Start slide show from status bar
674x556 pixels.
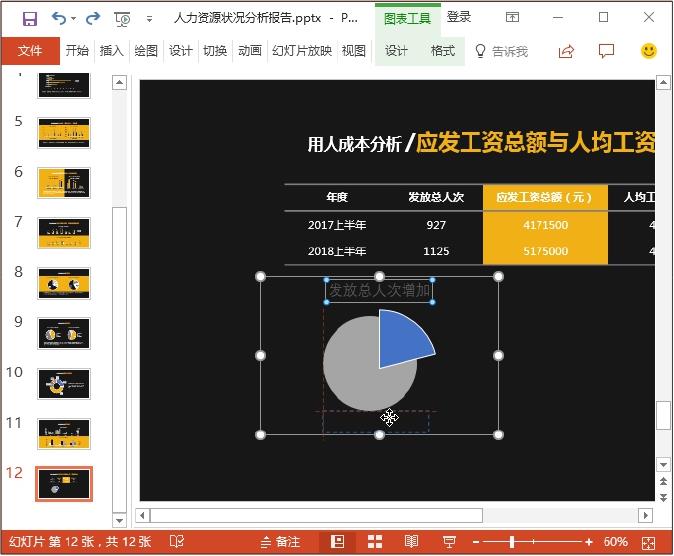click(449, 541)
